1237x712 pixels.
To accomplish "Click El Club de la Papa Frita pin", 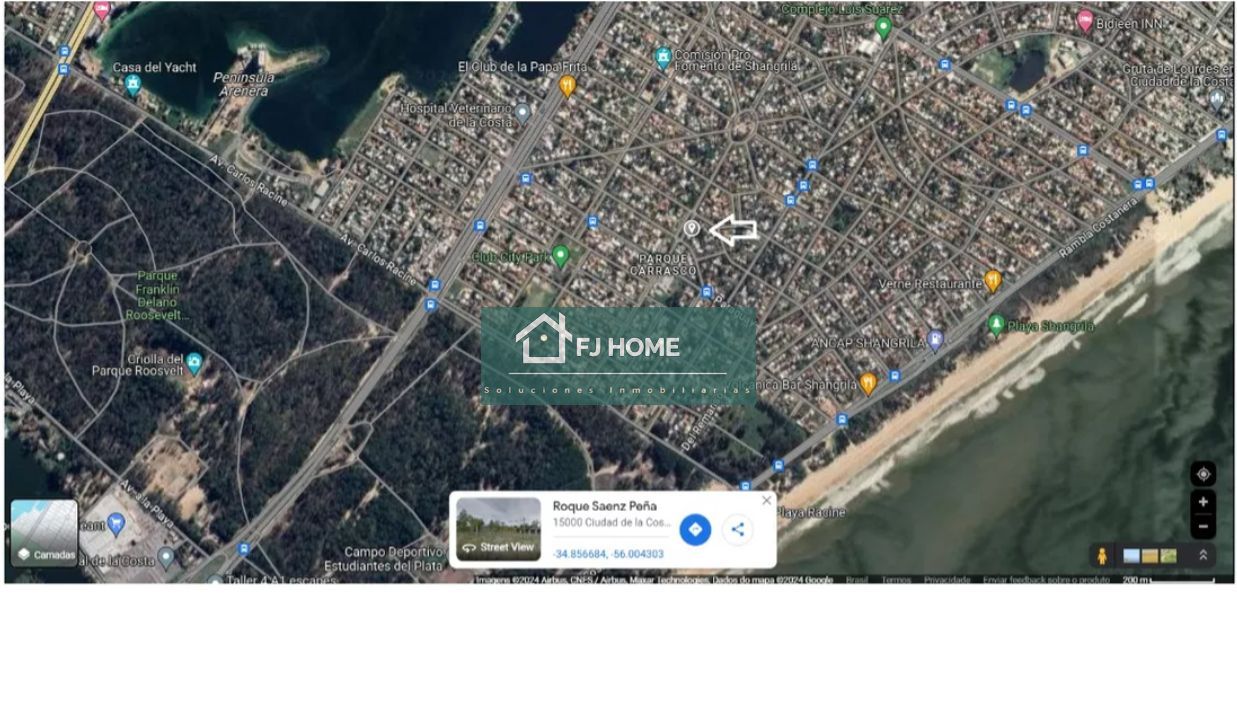I will pos(568,86).
